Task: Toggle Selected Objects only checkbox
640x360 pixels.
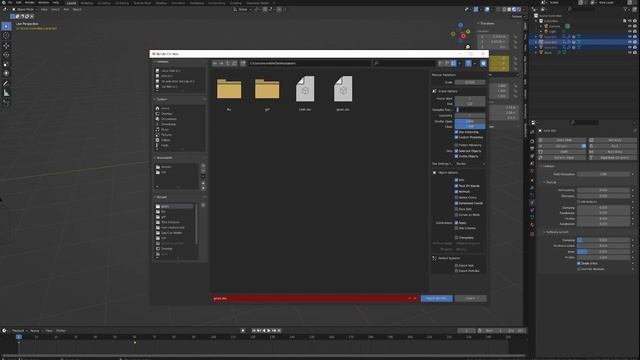Action: 456,151
